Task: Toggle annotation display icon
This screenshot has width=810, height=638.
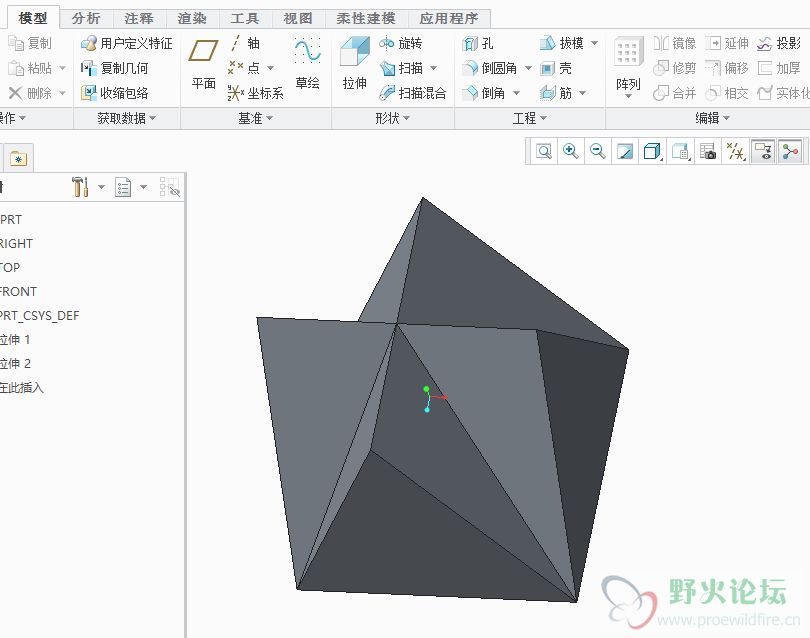Action: [x=763, y=151]
